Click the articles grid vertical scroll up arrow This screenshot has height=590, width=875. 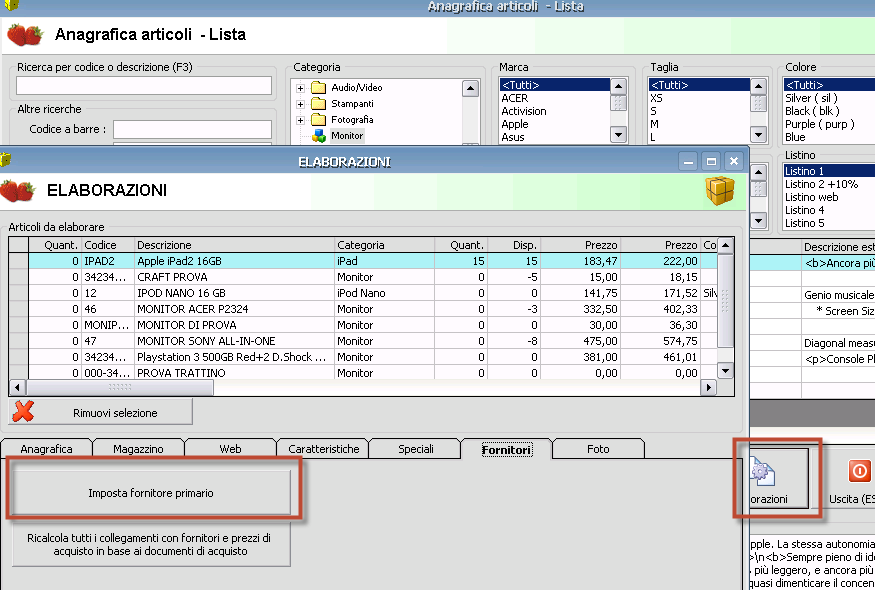725,245
